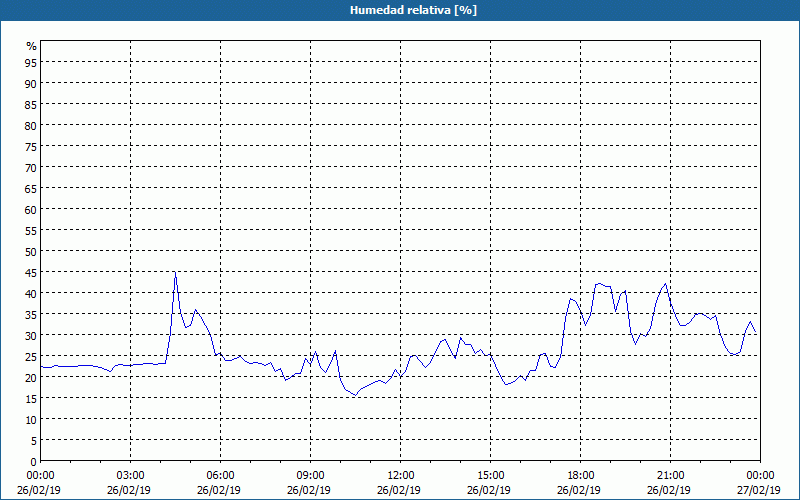Click the 45 value on y-axis
This screenshot has height=500, width=800.
pos(31,272)
